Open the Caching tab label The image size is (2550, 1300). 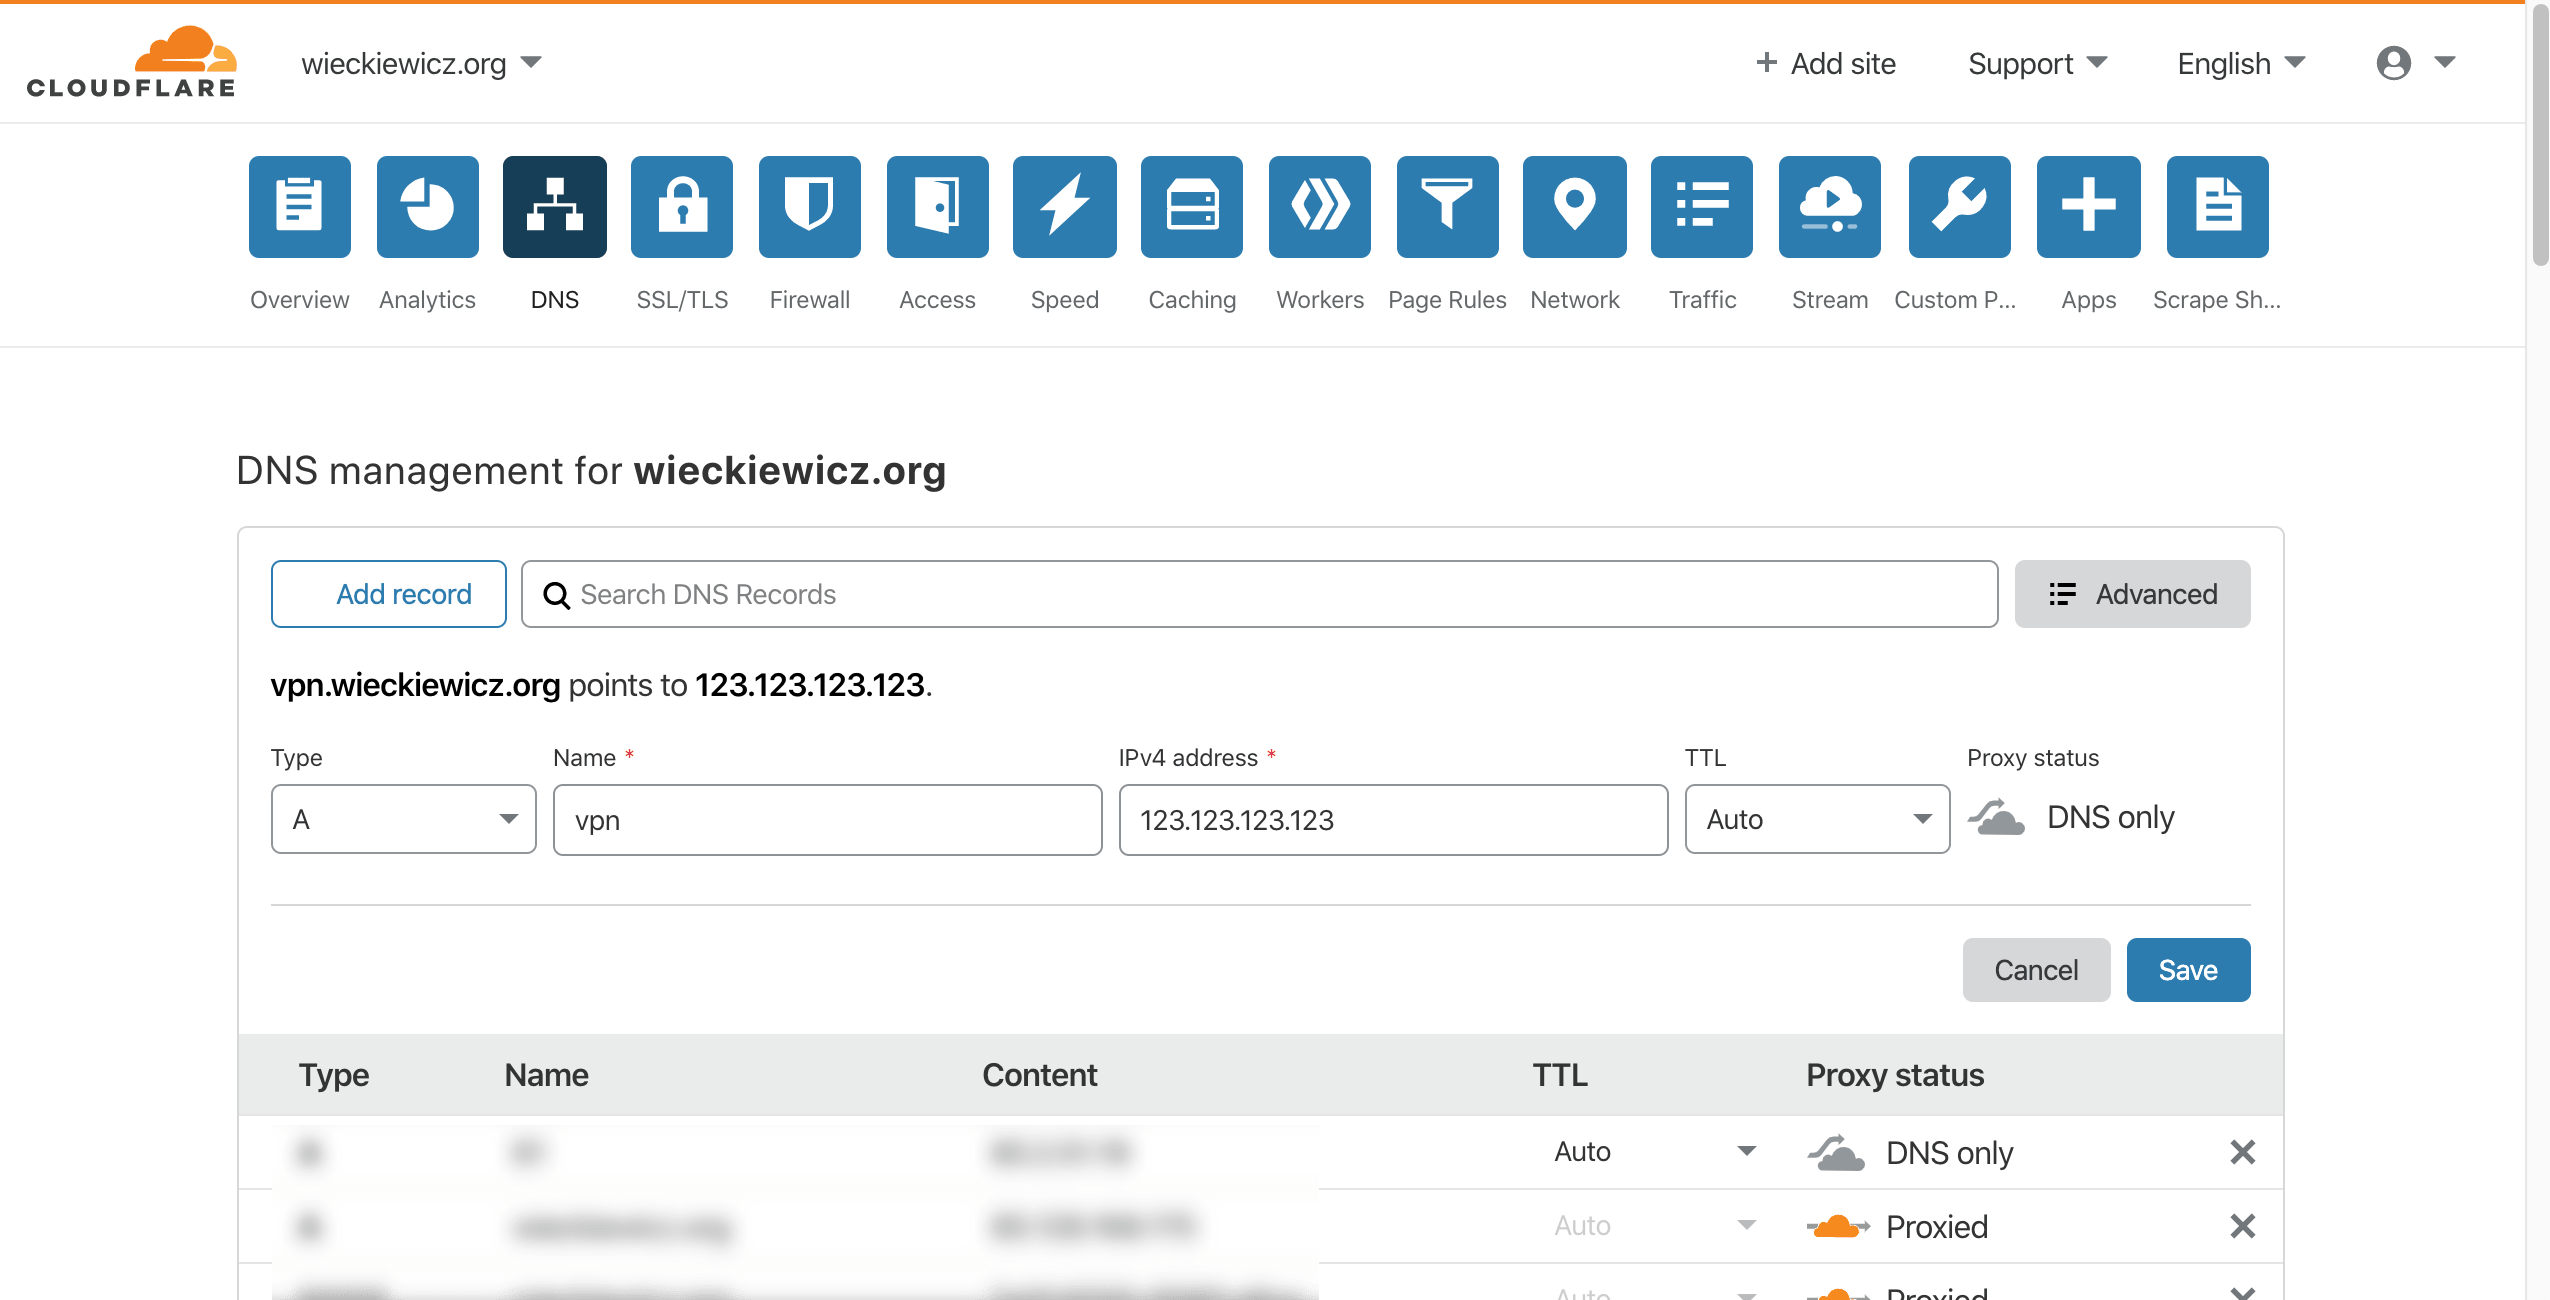tap(1192, 300)
